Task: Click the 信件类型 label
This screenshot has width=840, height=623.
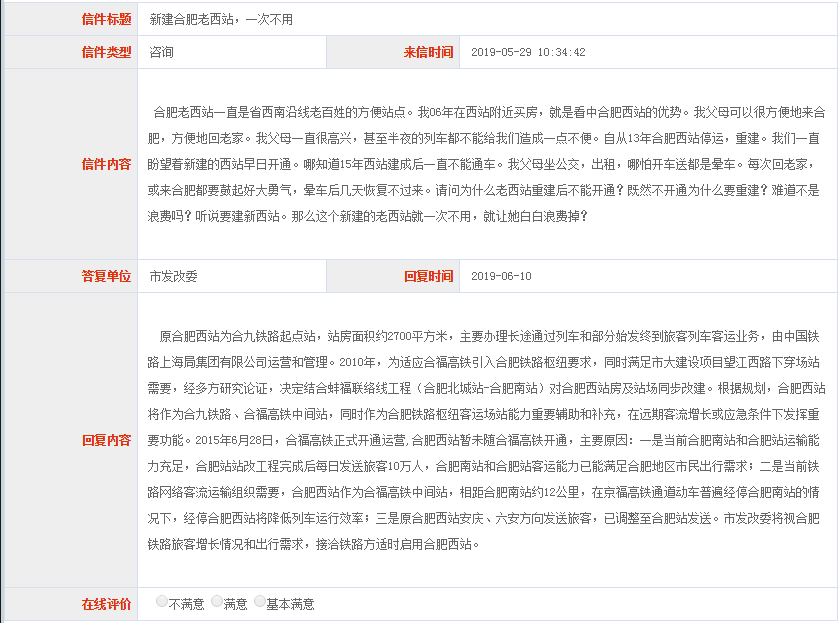Action: pos(106,52)
